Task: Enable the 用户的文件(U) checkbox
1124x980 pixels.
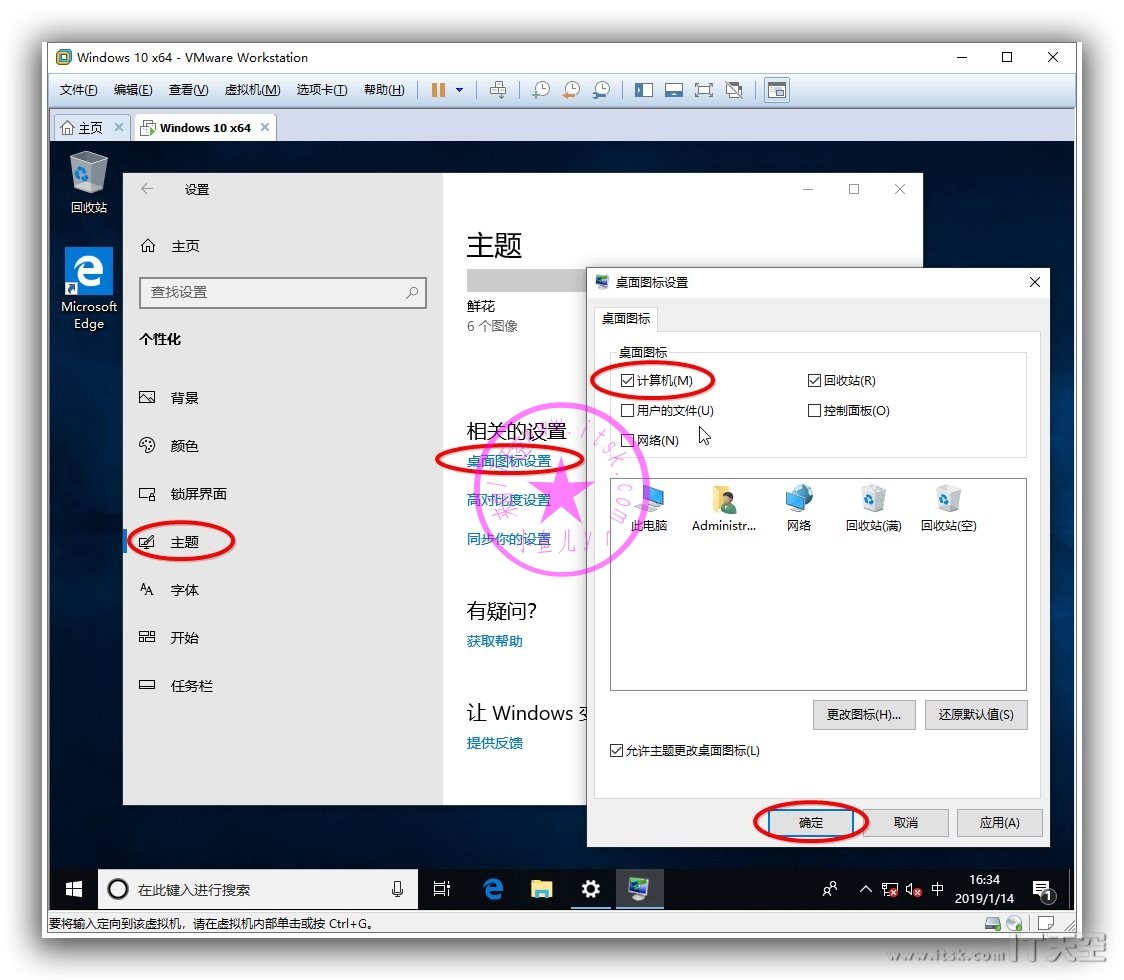Action: pyautogui.click(x=627, y=411)
